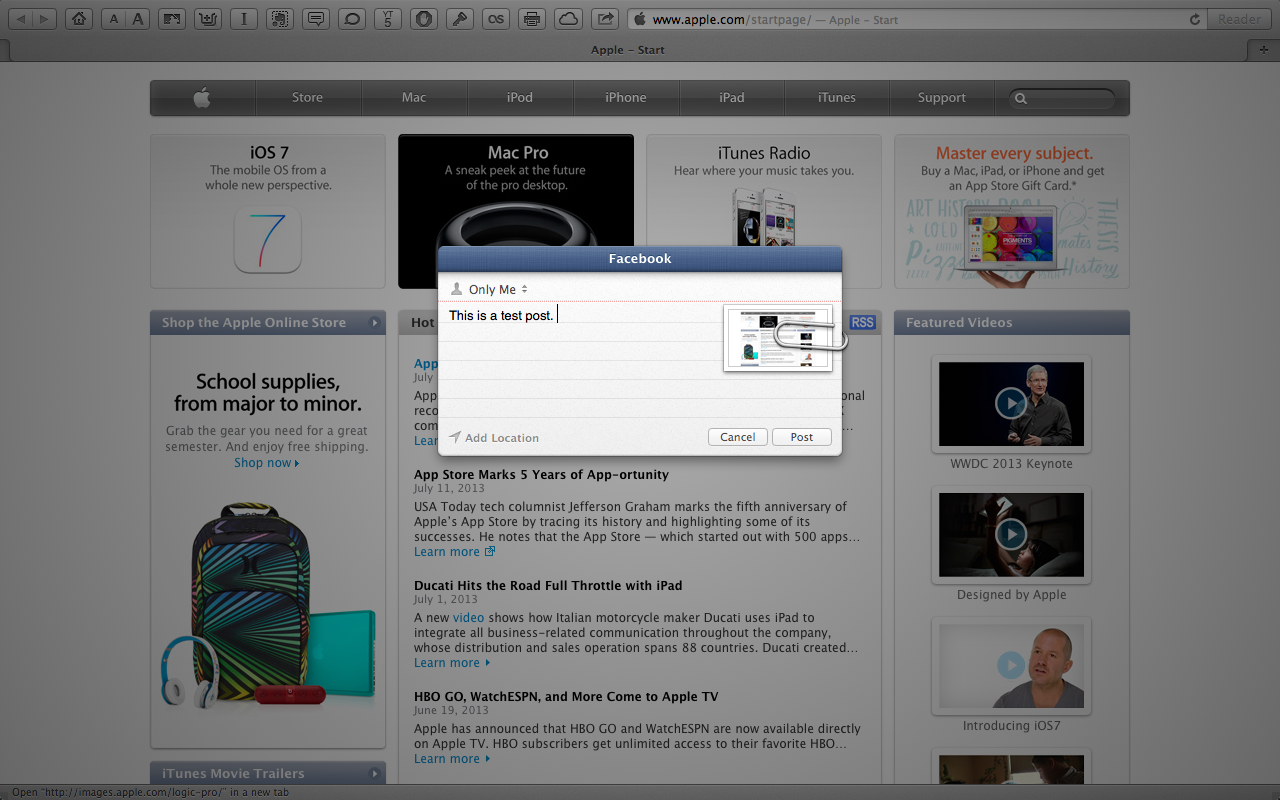Click the YT5 toolbar extension icon

[388, 19]
